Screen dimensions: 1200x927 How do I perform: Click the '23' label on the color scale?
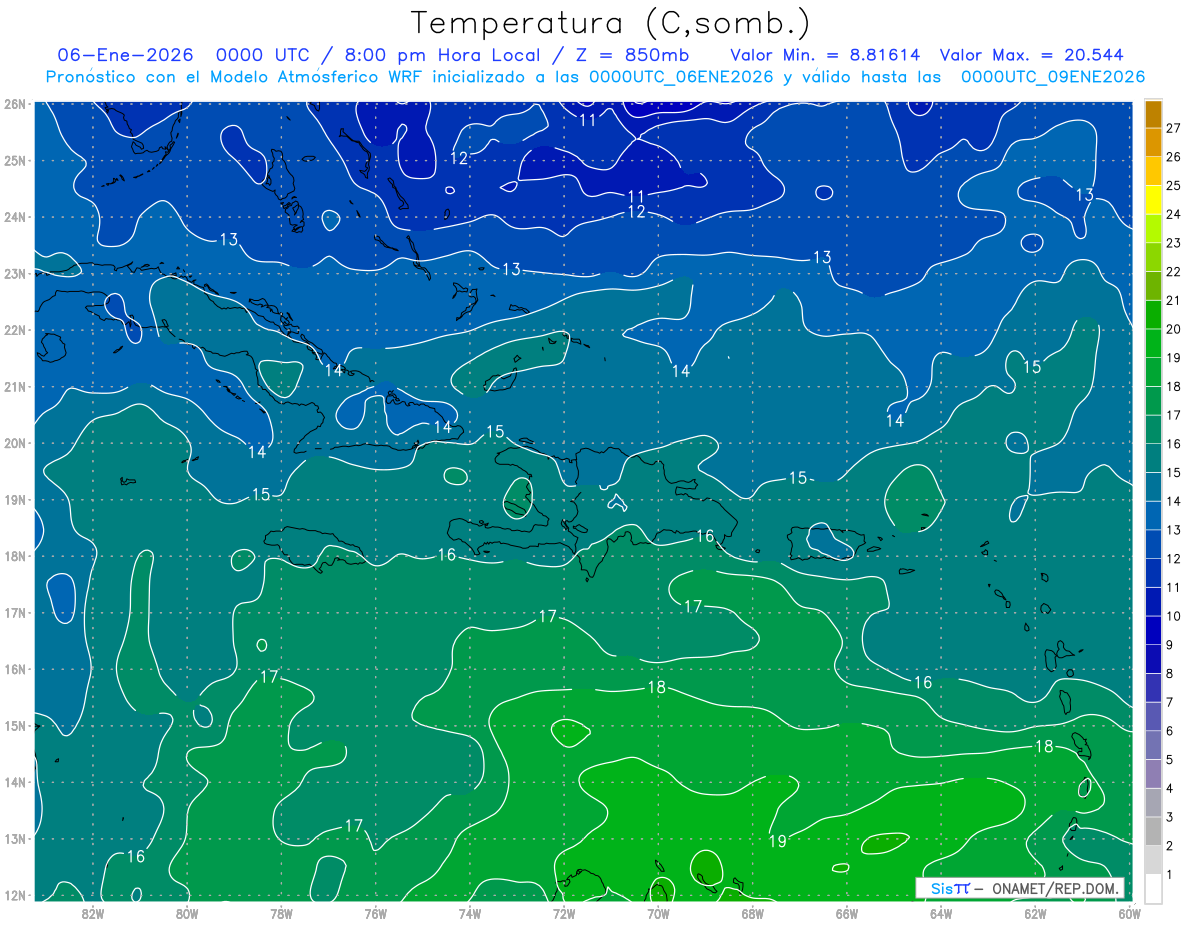[1174, 243]
